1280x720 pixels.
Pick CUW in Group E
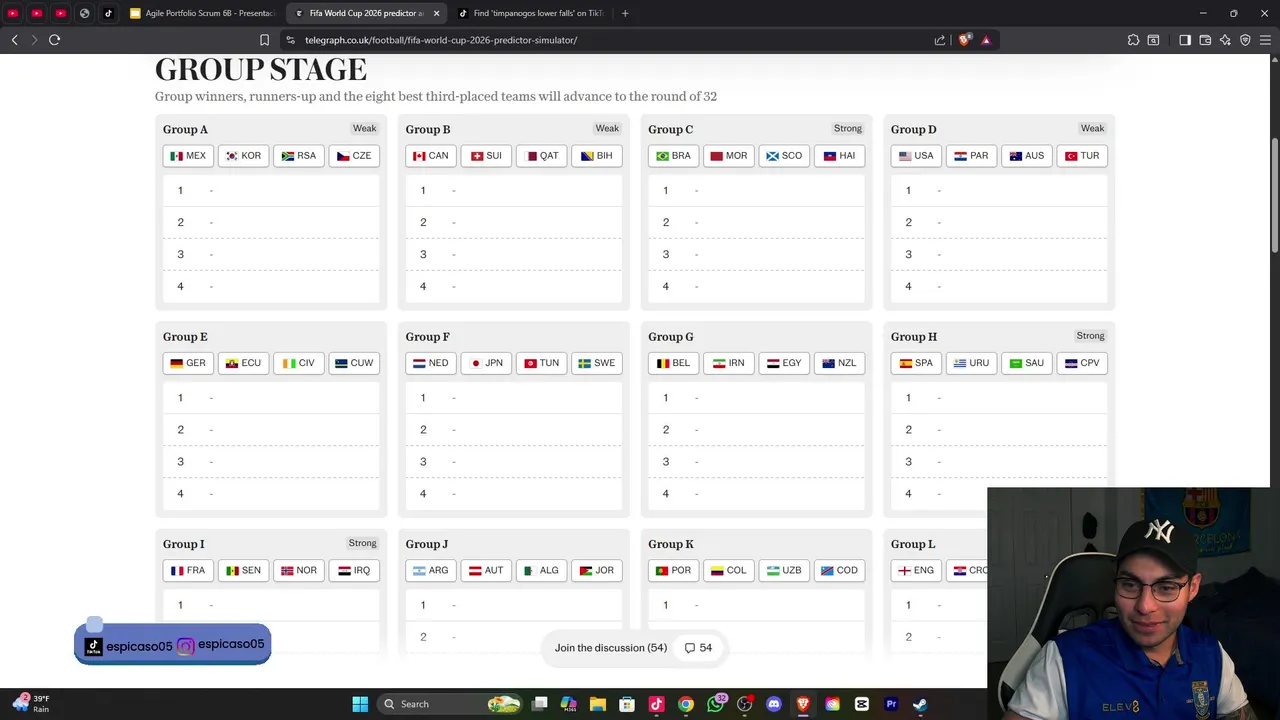point(354,363)
